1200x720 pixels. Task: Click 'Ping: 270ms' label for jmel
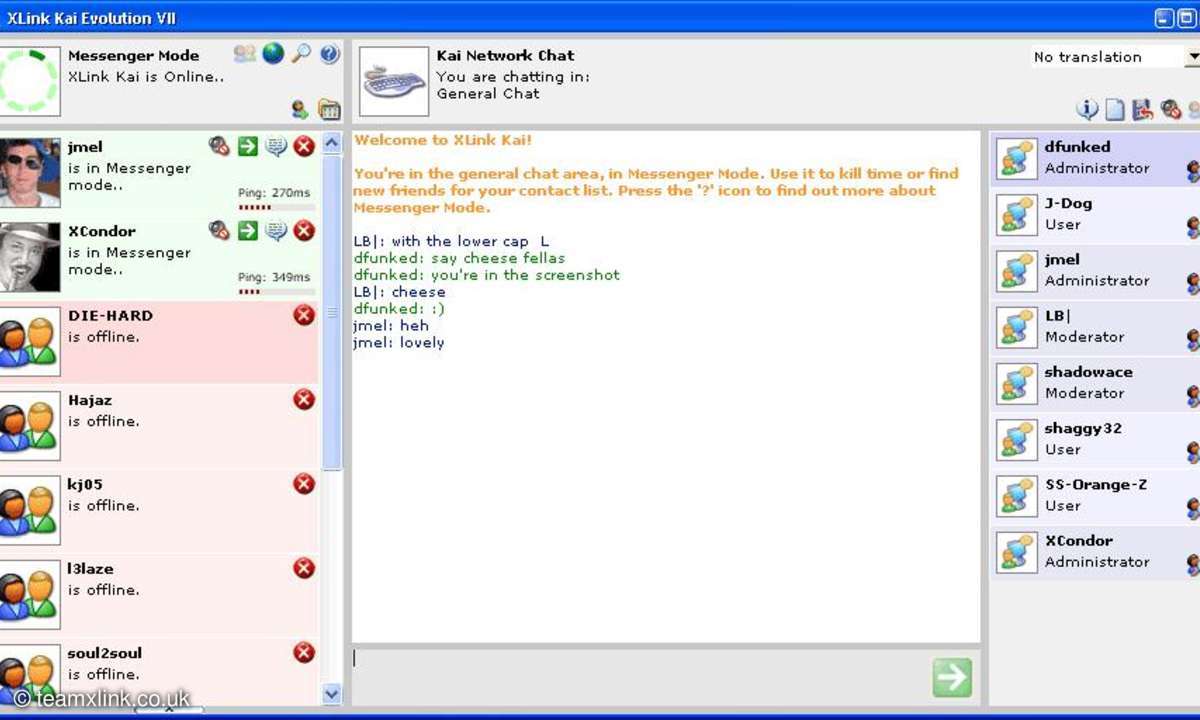point(274,193)
